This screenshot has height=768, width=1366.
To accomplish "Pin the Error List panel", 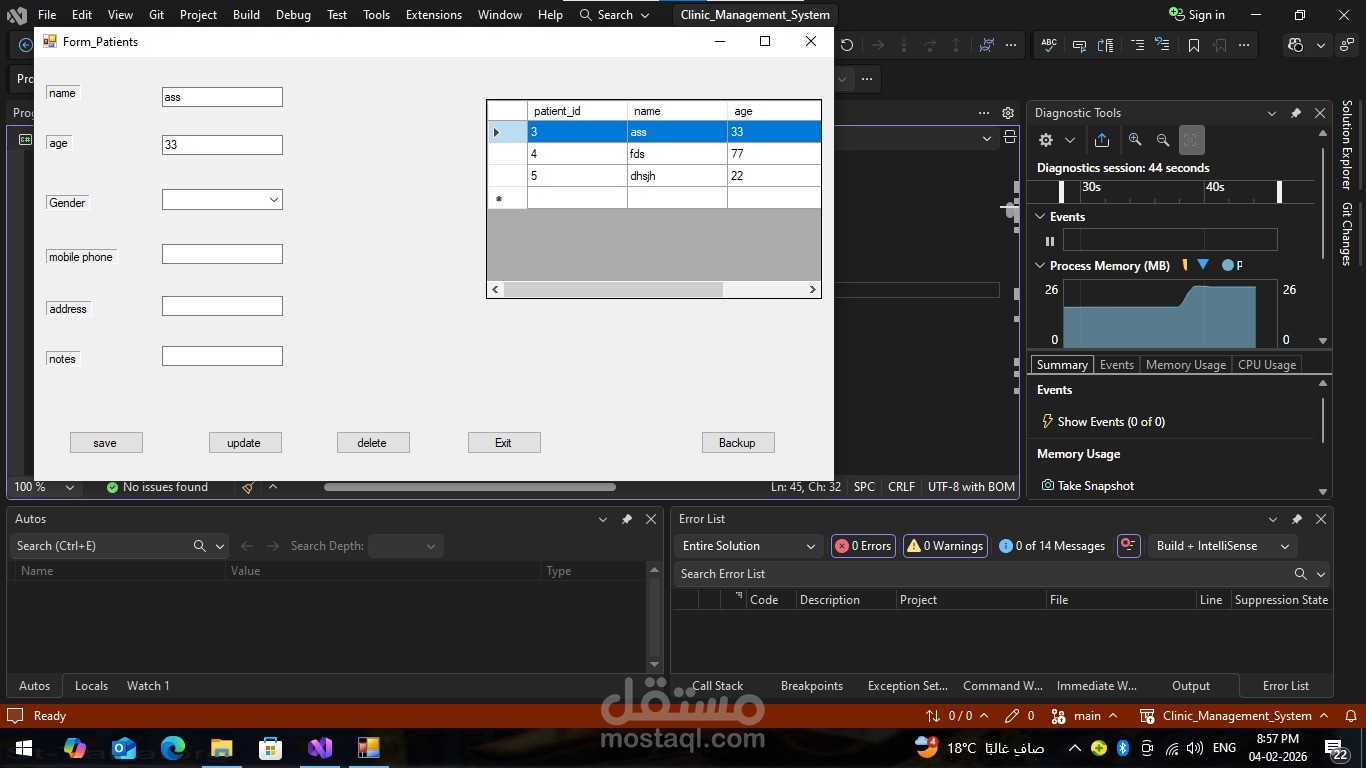I will click(x=1297, y=519).
